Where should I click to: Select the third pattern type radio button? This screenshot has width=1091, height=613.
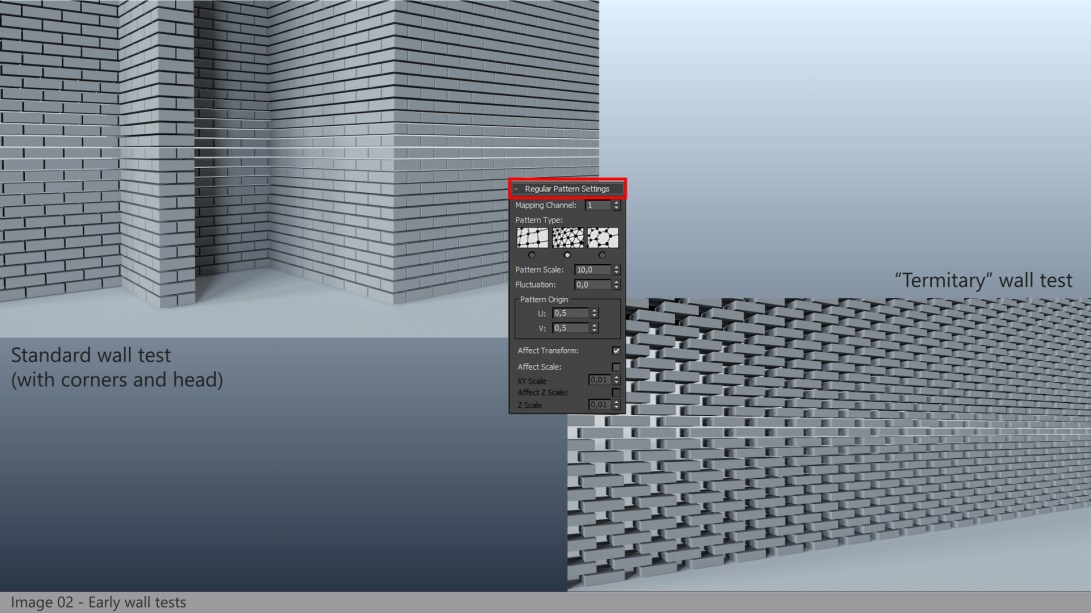601,253
